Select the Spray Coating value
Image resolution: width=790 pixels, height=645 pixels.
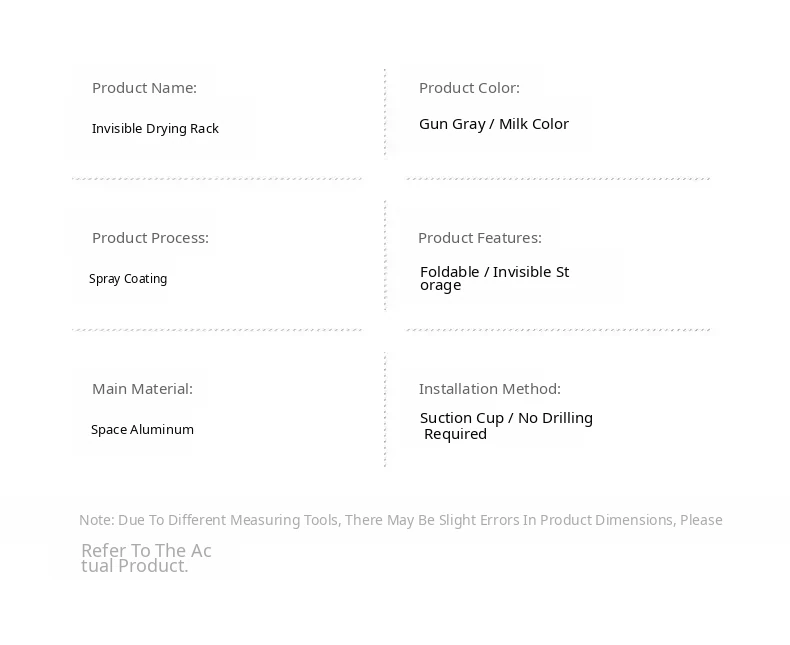coord(128,279)
